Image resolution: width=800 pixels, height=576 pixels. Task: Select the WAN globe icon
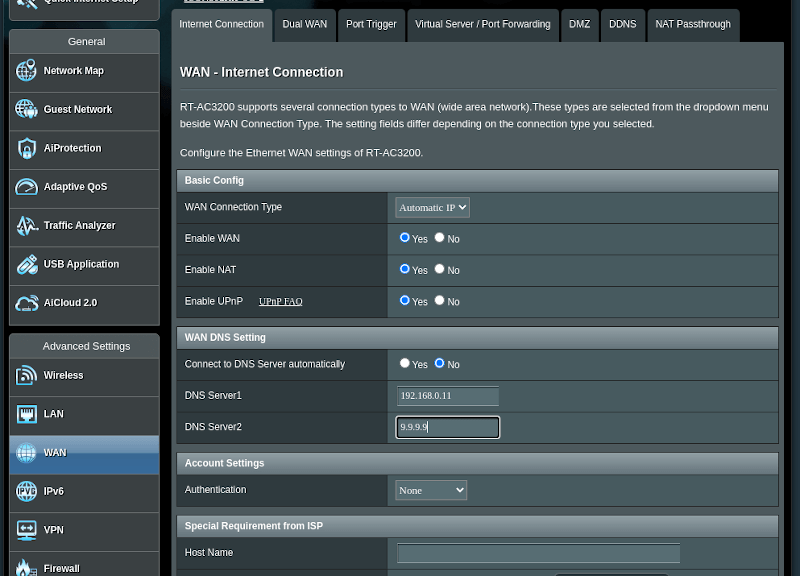pyautogui.click(x=26, y=453)
